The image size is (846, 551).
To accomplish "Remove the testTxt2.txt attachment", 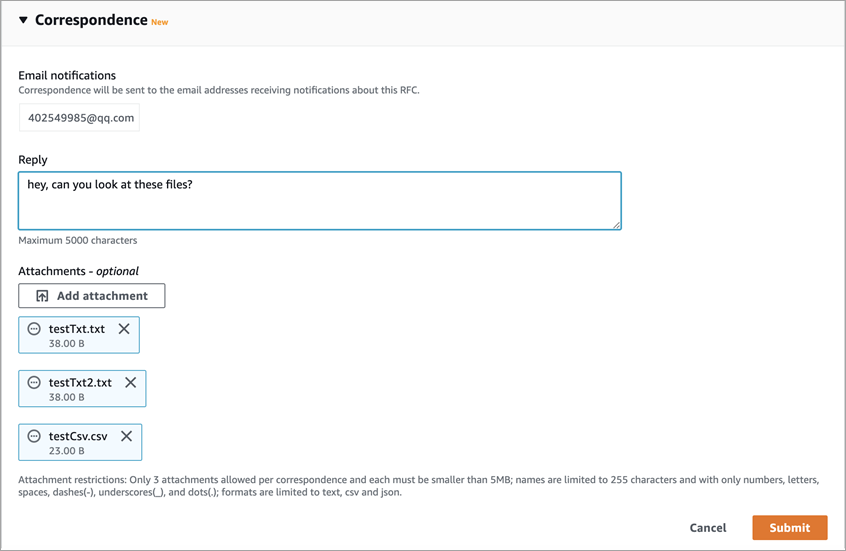I will [x=131, y=383].
